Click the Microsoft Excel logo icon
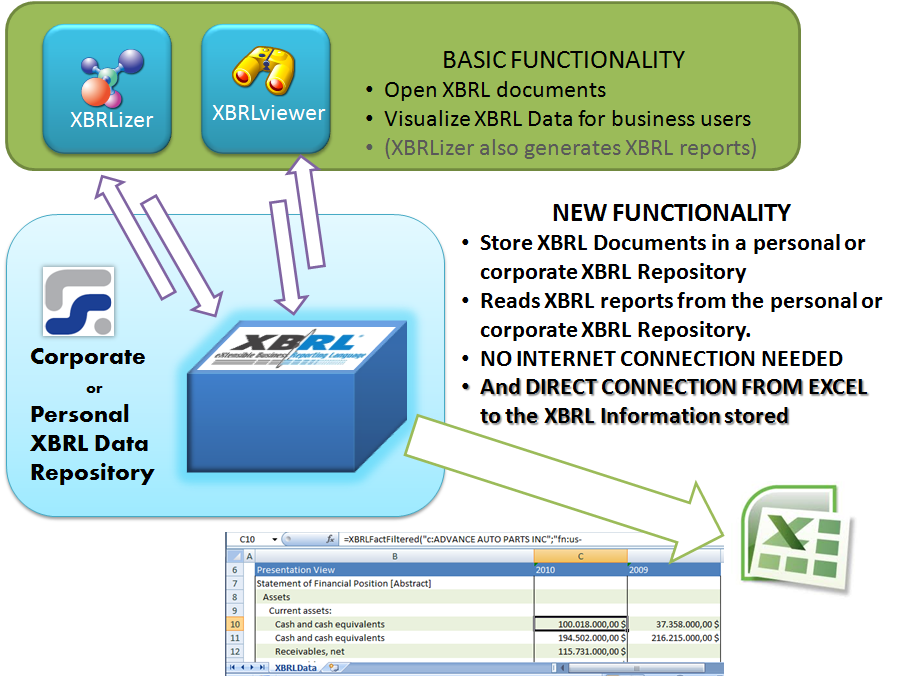Image resolution: width=904 pixels, height=677 pixels. [796, 539]
